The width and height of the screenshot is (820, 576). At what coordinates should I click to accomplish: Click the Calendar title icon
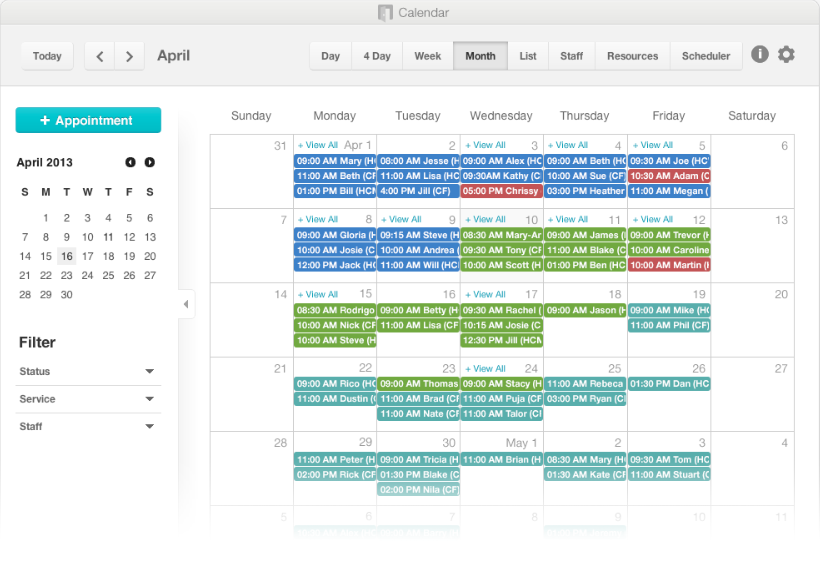(x=385, y=13)
